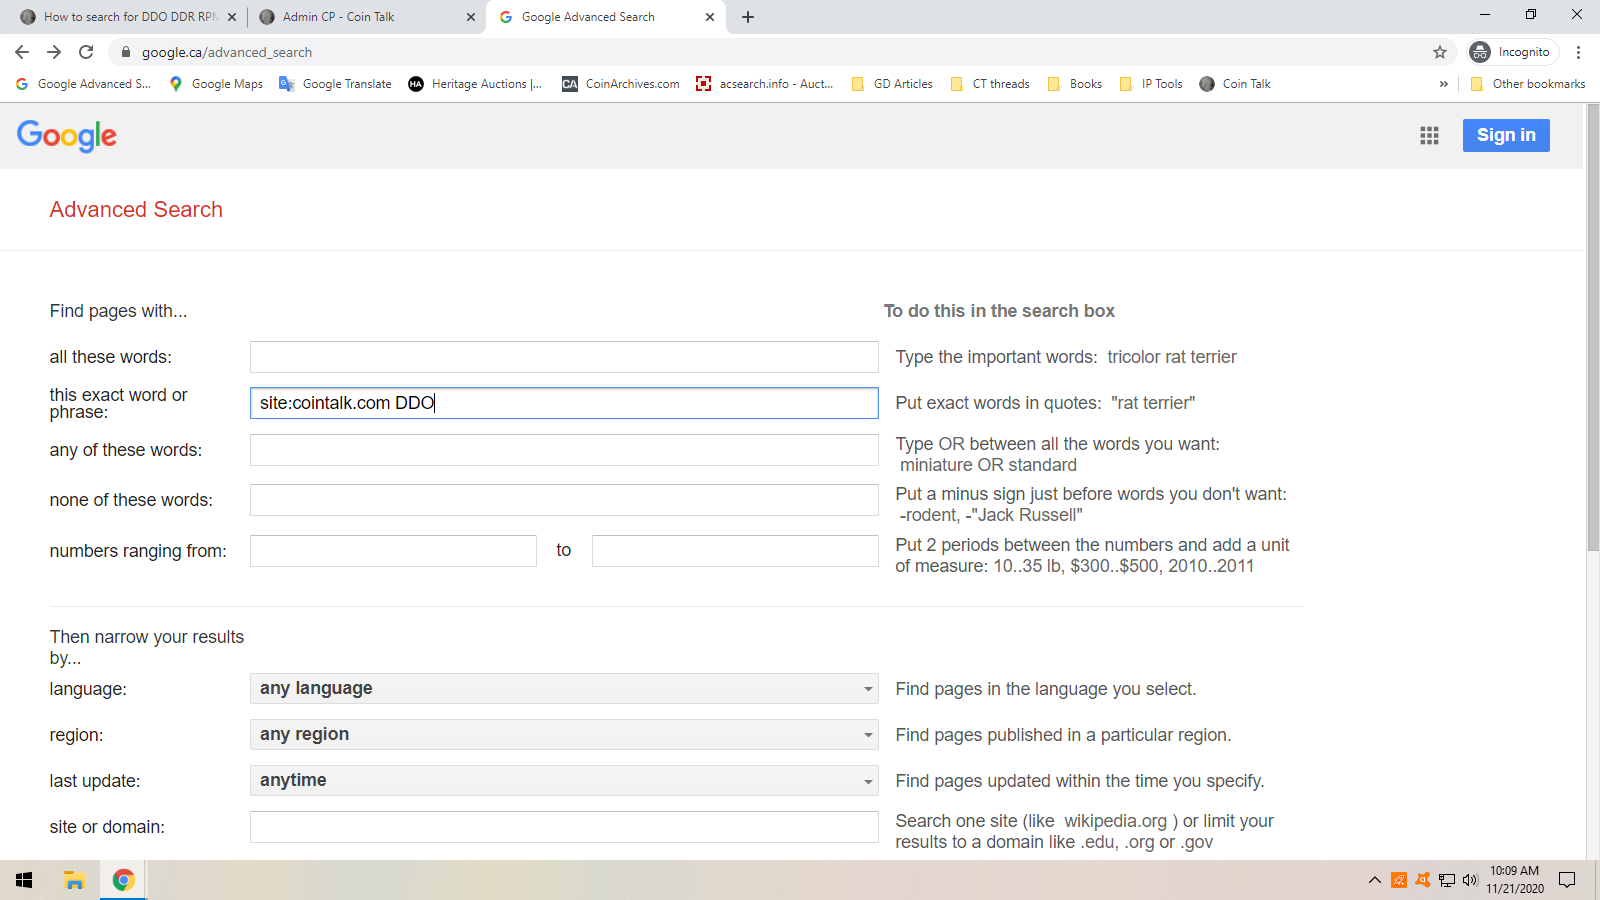Open the Google apps grid
The width and height of the screenshot is (1600, 900).
click(1429, 135)
